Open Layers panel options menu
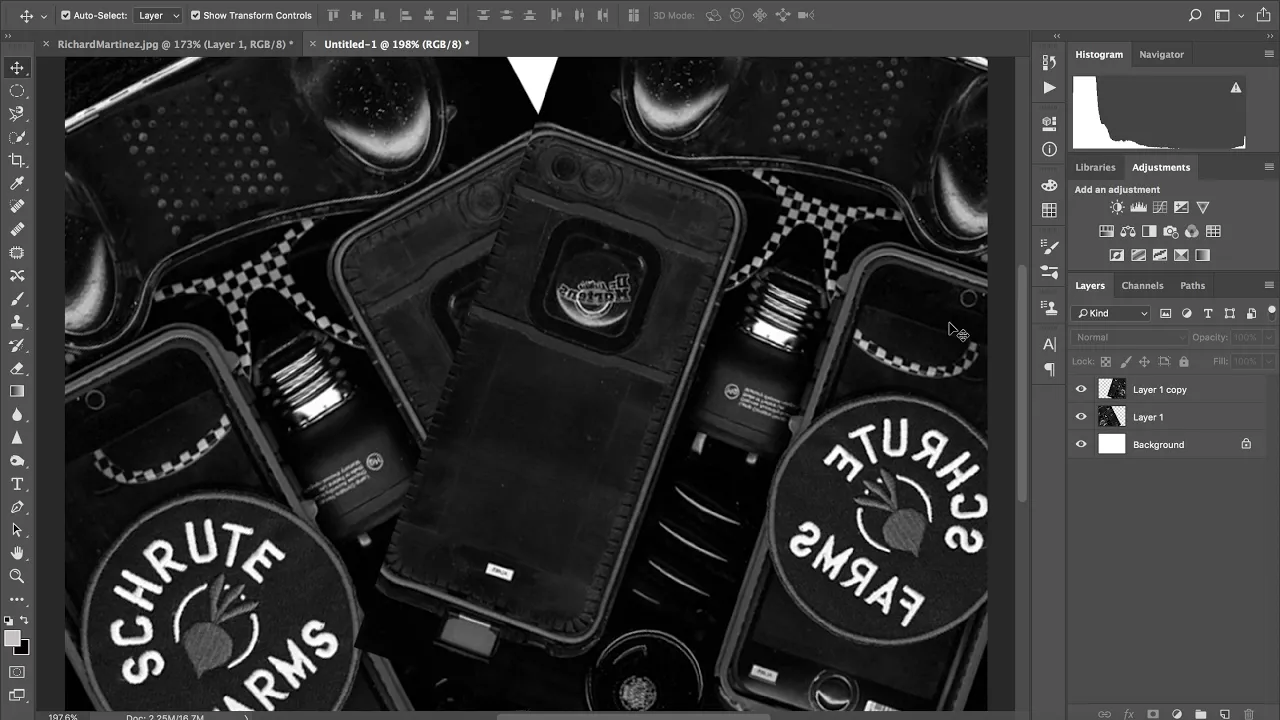 pyautogui.click(x=1269, y=285)
